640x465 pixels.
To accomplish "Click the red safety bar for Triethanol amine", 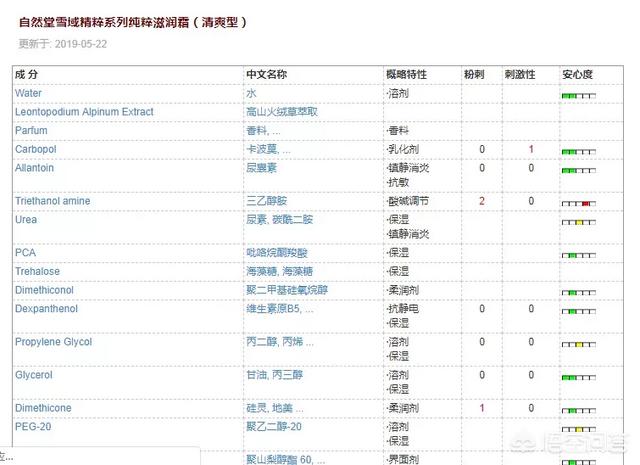I will (579, 203).
